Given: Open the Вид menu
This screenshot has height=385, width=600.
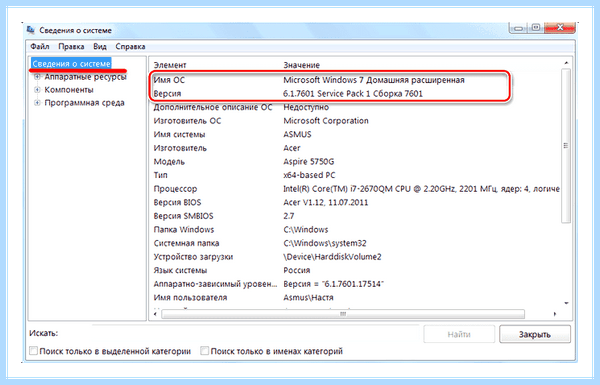Looking at the screenshot, I should 100,47.
